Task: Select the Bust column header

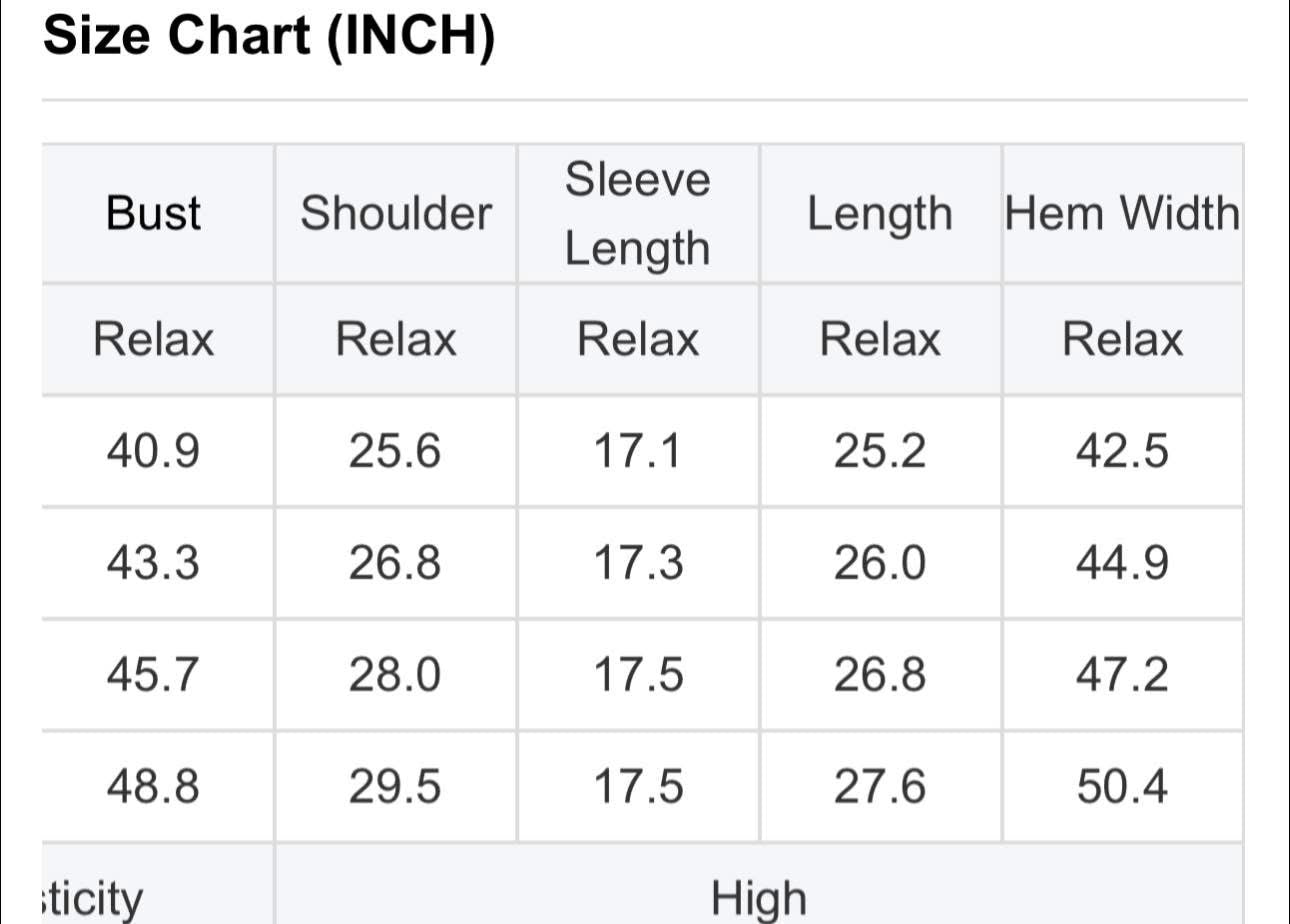Action: (x=154, y=213)
